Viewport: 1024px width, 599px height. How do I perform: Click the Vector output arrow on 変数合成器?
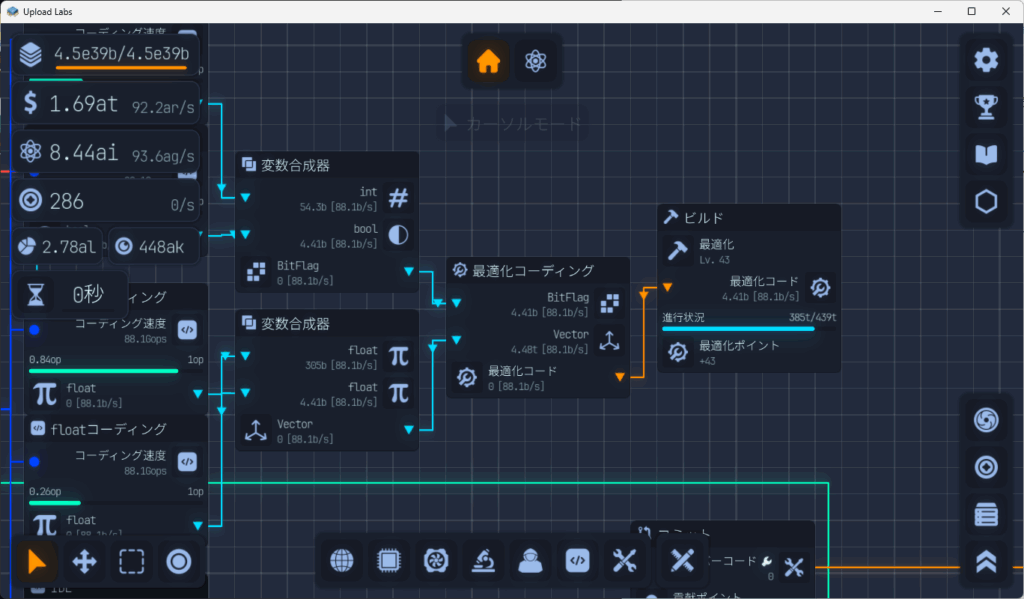click(x=408, y=430)
